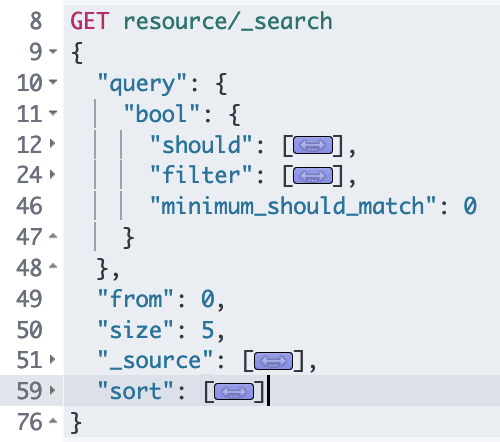Expand the folded "sort" array widget
Image resolution: width=500 pixels, height=442 pixels.
click(234, 392)
